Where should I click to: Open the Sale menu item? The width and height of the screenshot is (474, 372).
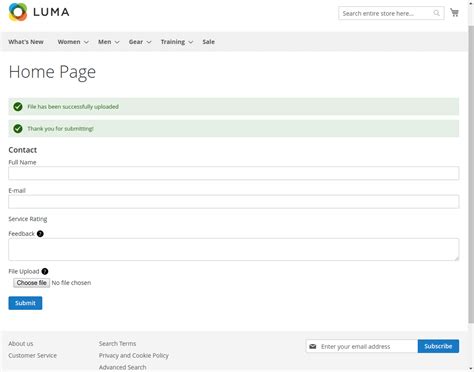pyautogui.click(x=209, y=42)
